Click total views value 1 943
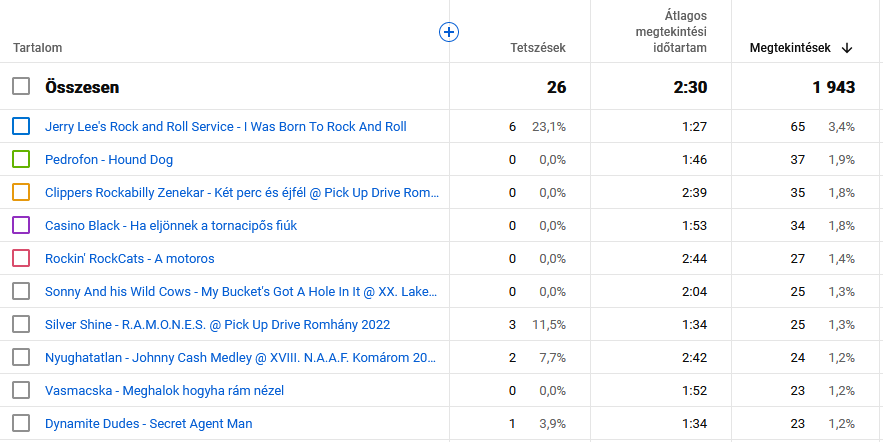Viewport: 883px width, 442px height. [833, 87]
